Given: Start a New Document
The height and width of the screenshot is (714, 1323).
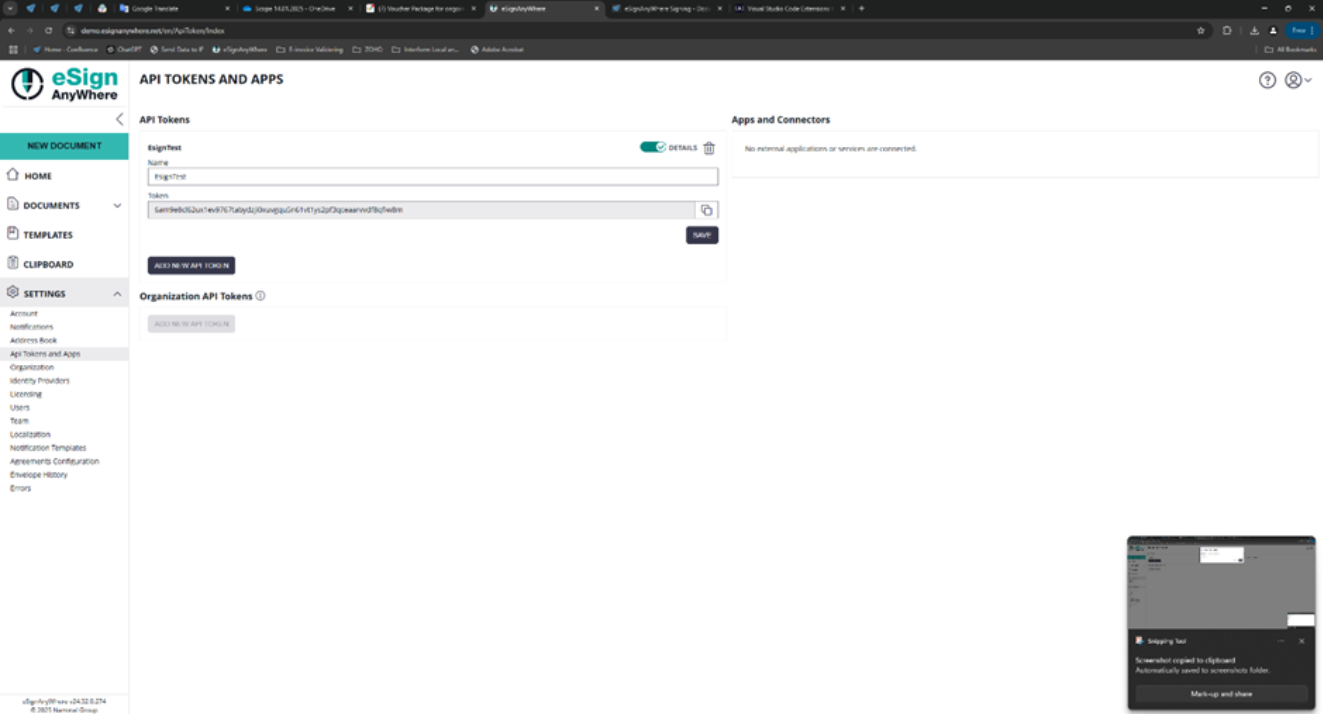Looking at the screenshot, I should (64, 146).
